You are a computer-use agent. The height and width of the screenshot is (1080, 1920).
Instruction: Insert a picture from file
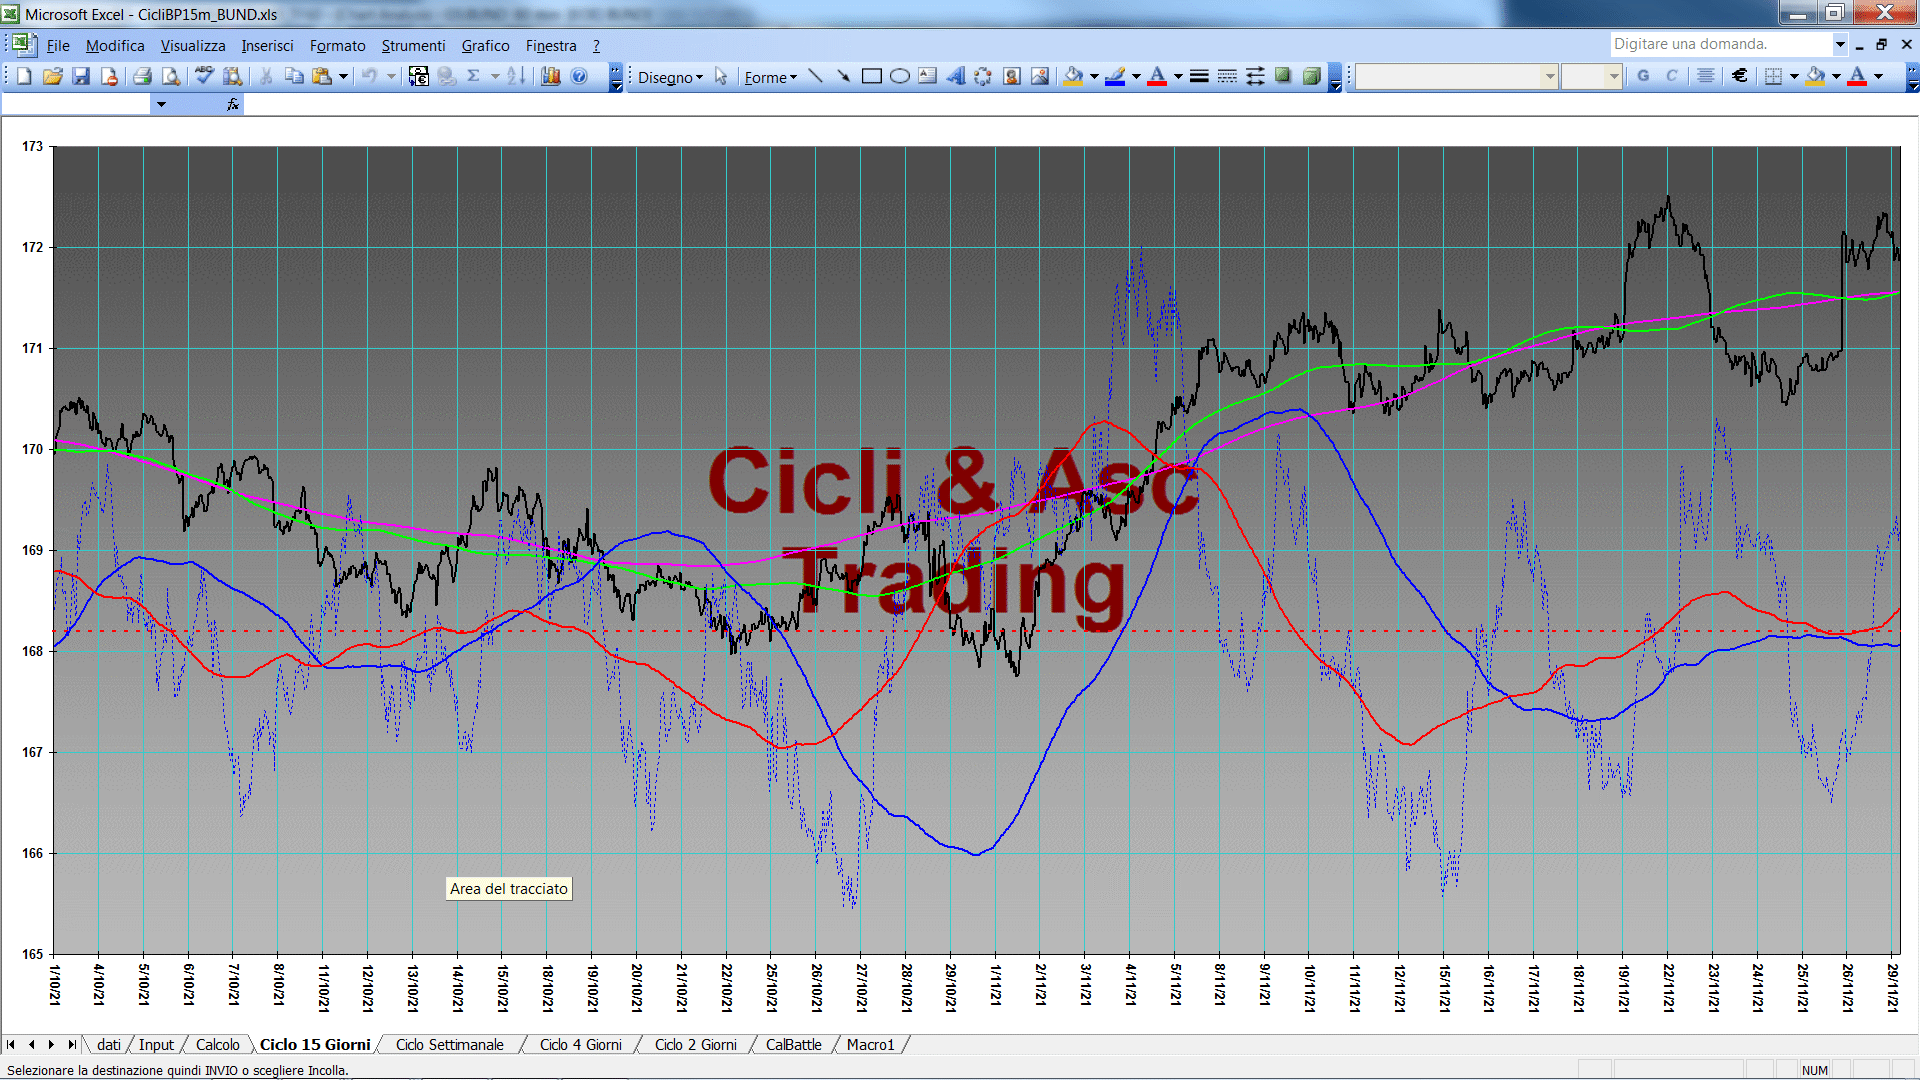pyautogui.click(x=1040, y=76)
